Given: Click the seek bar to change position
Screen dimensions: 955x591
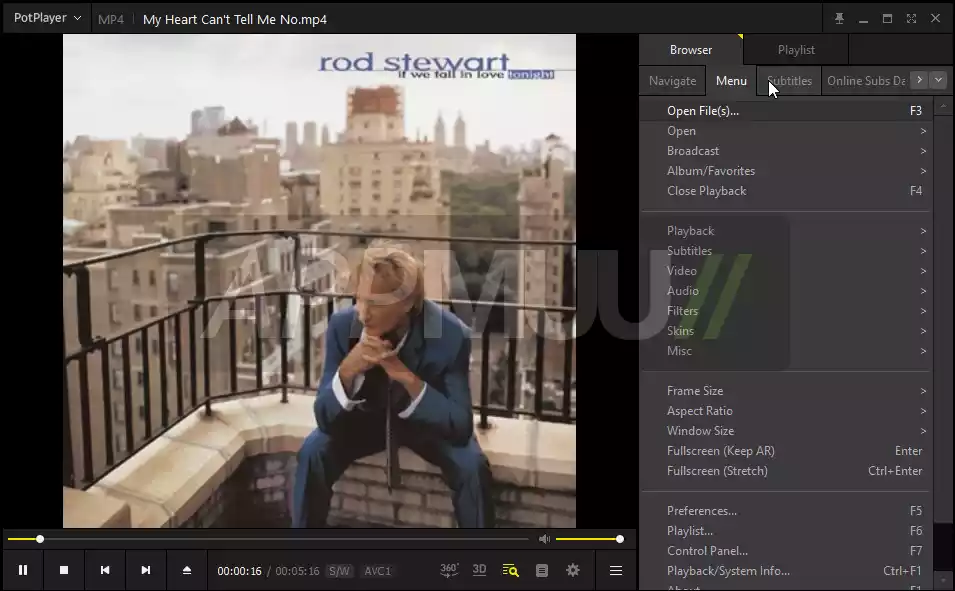Looking at the screenshot, I should click(x=268, y=539).
